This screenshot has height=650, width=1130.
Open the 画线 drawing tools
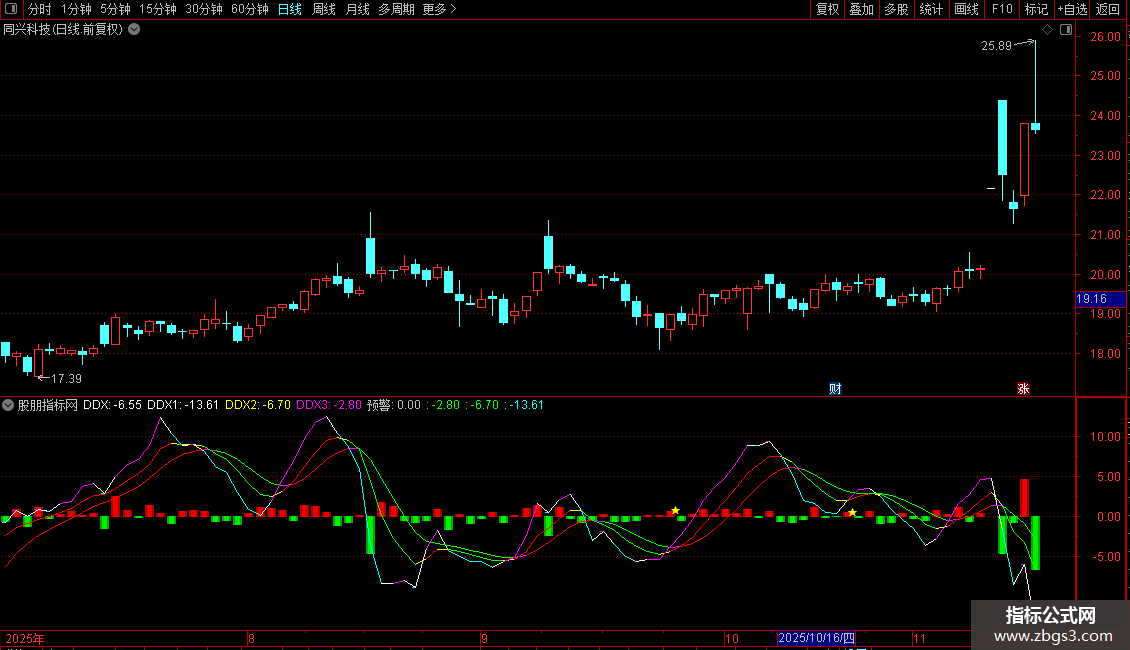(x=966, y=9)
